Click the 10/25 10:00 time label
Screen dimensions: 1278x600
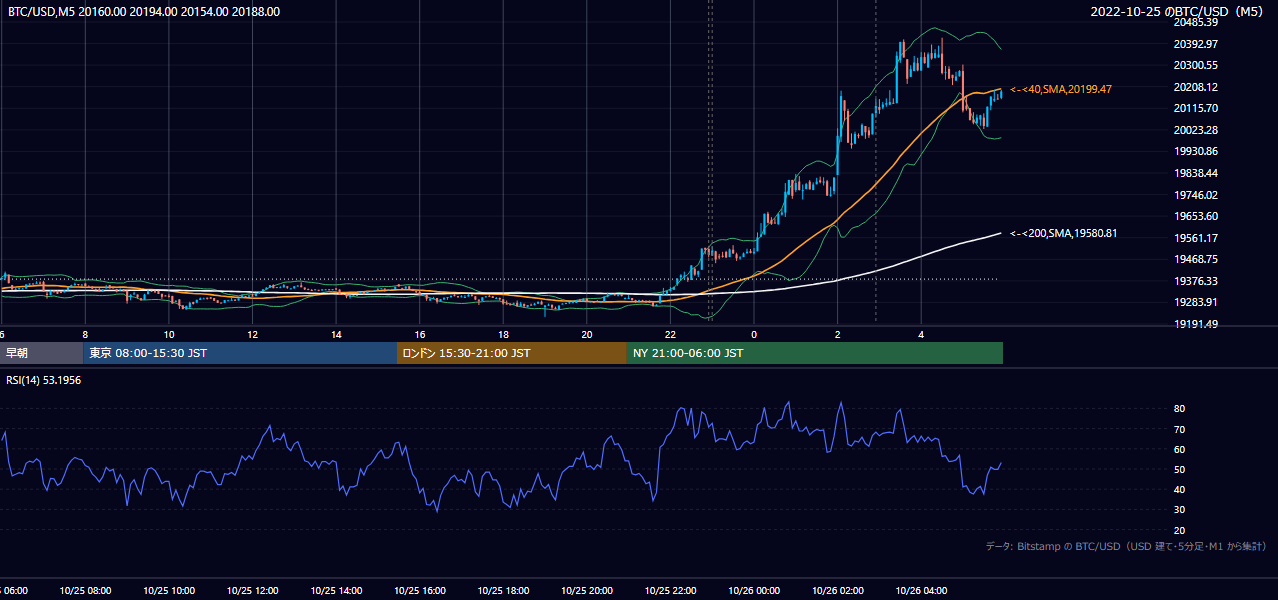(169, 591)
